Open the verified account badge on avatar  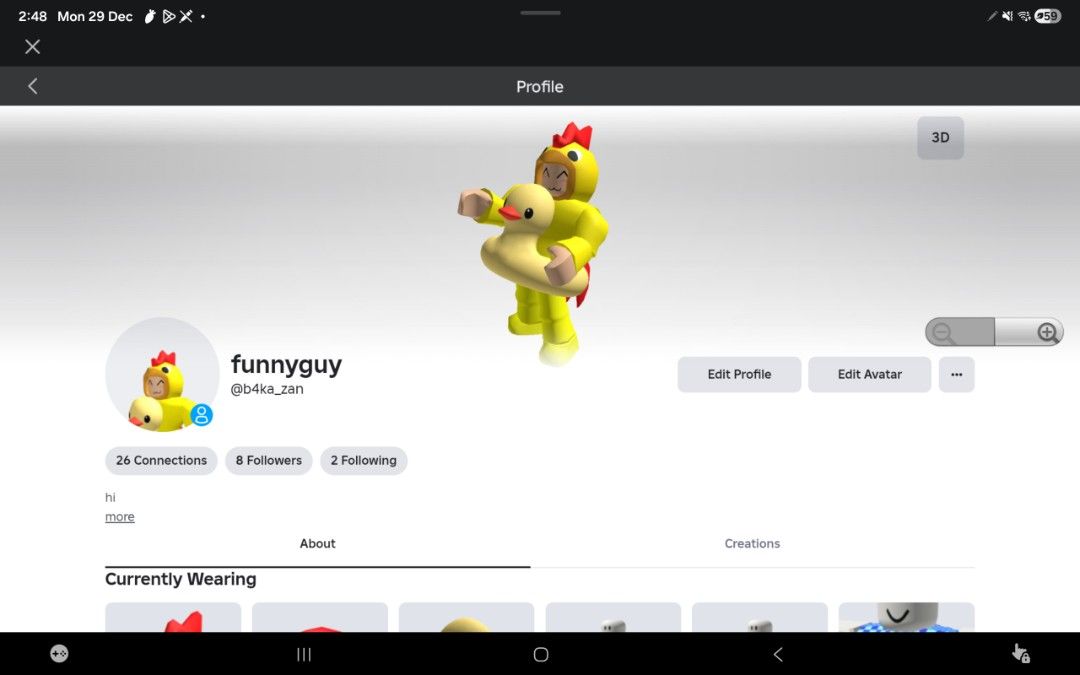click(x=200, y=416)
